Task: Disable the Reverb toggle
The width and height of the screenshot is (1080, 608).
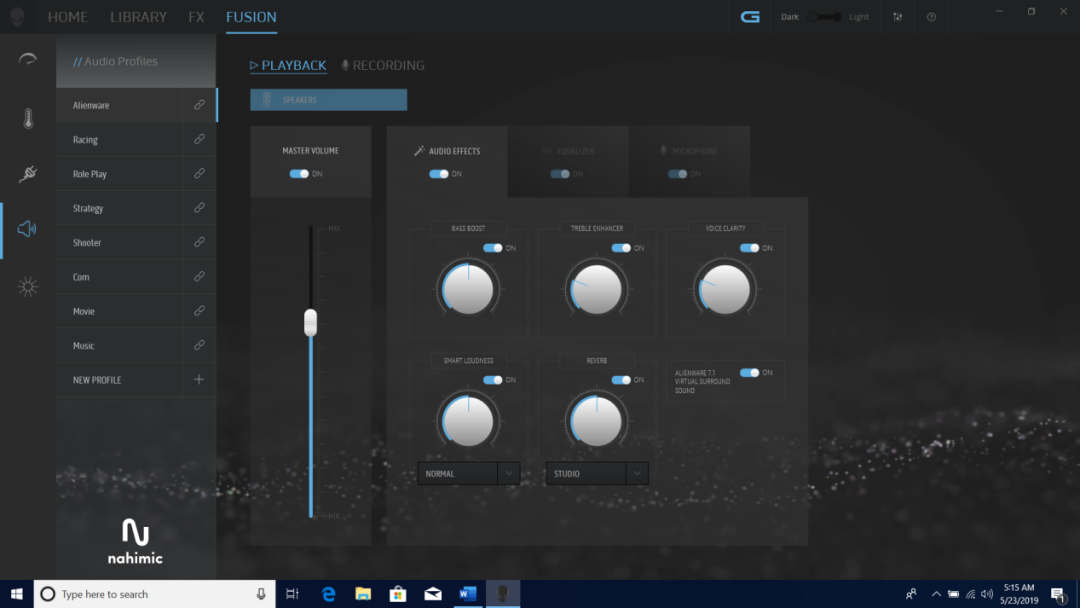Action: coord(621,379)
